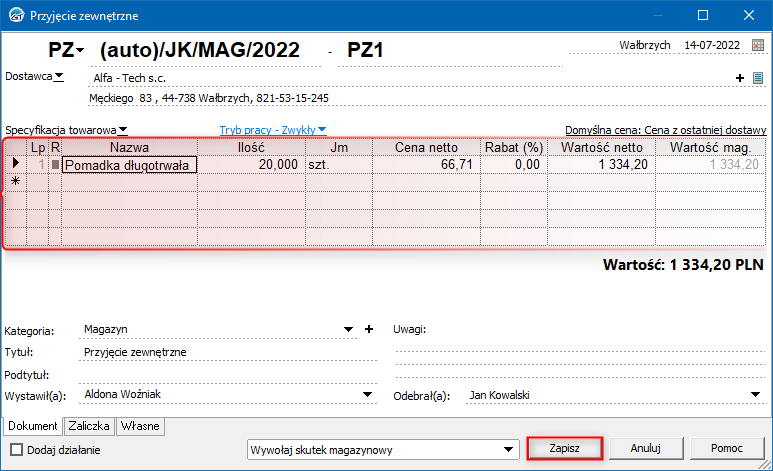Screen dimensions: 773x471
Task: Click the Wartość netto column header
Action: pos(601,147)
